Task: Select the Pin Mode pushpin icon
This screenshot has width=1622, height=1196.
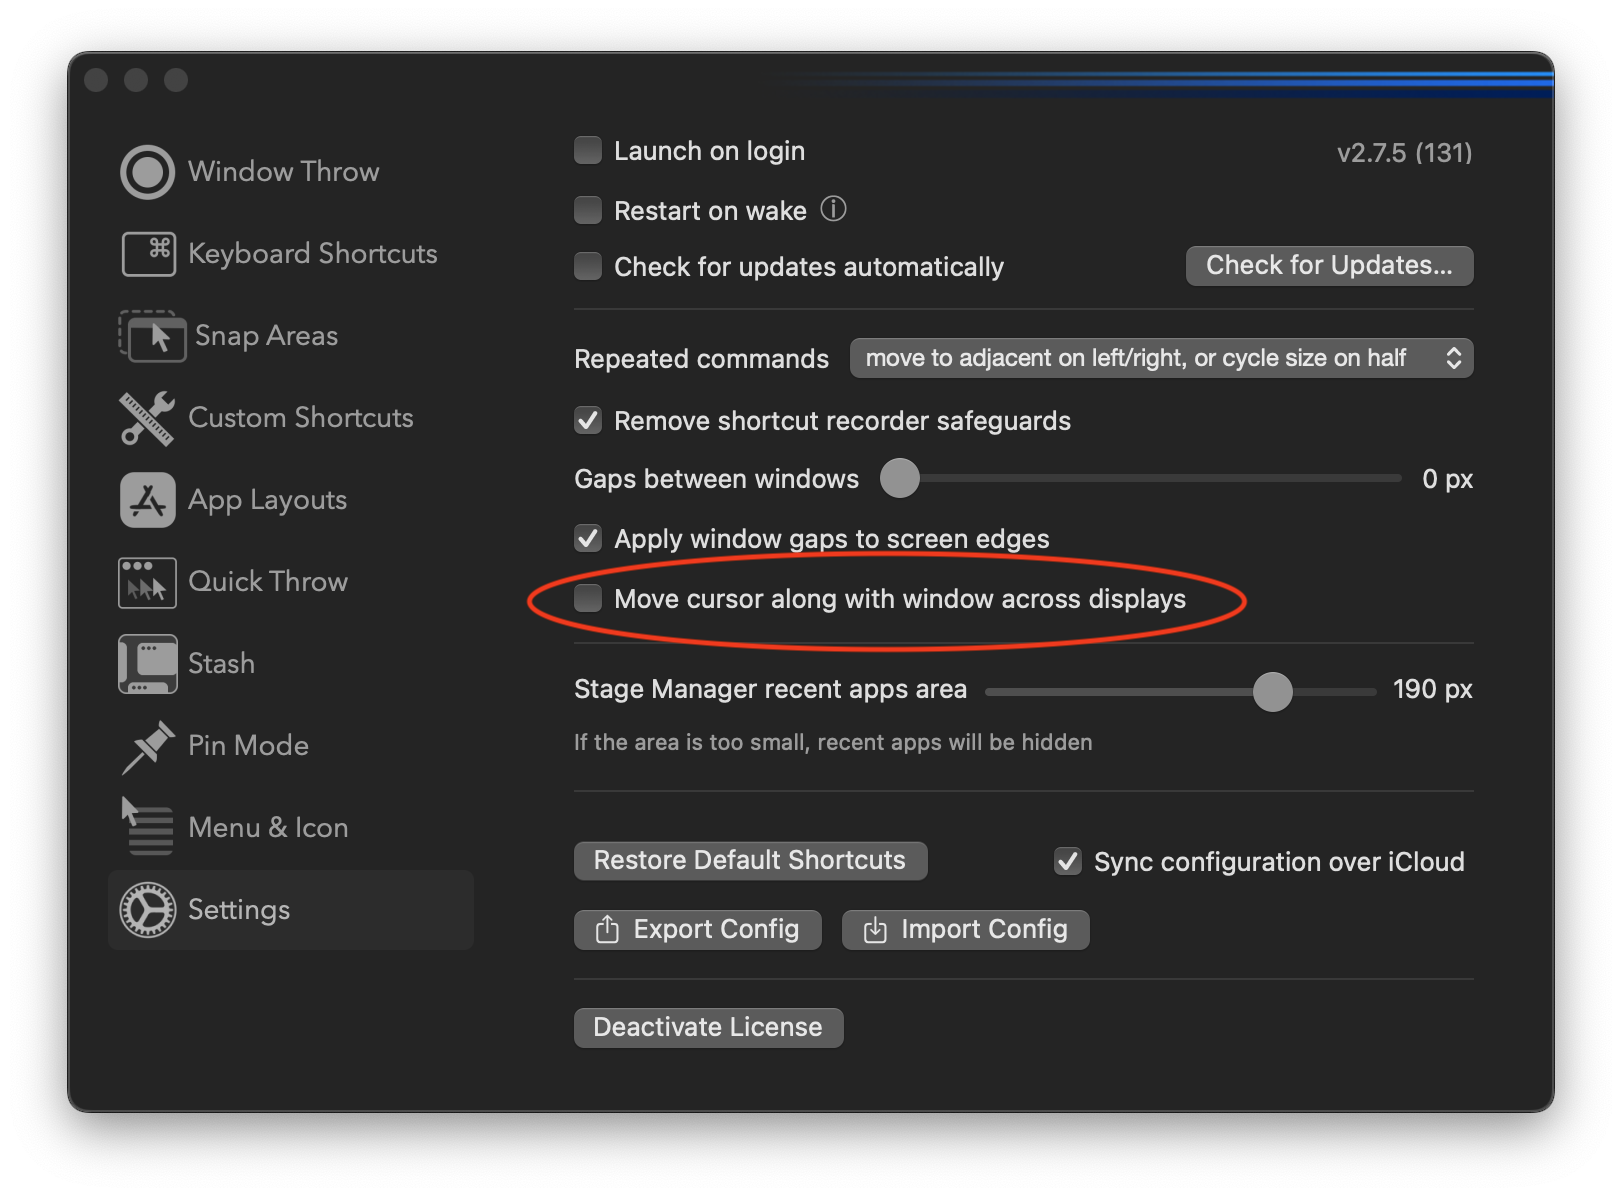Action: point(146,745)
